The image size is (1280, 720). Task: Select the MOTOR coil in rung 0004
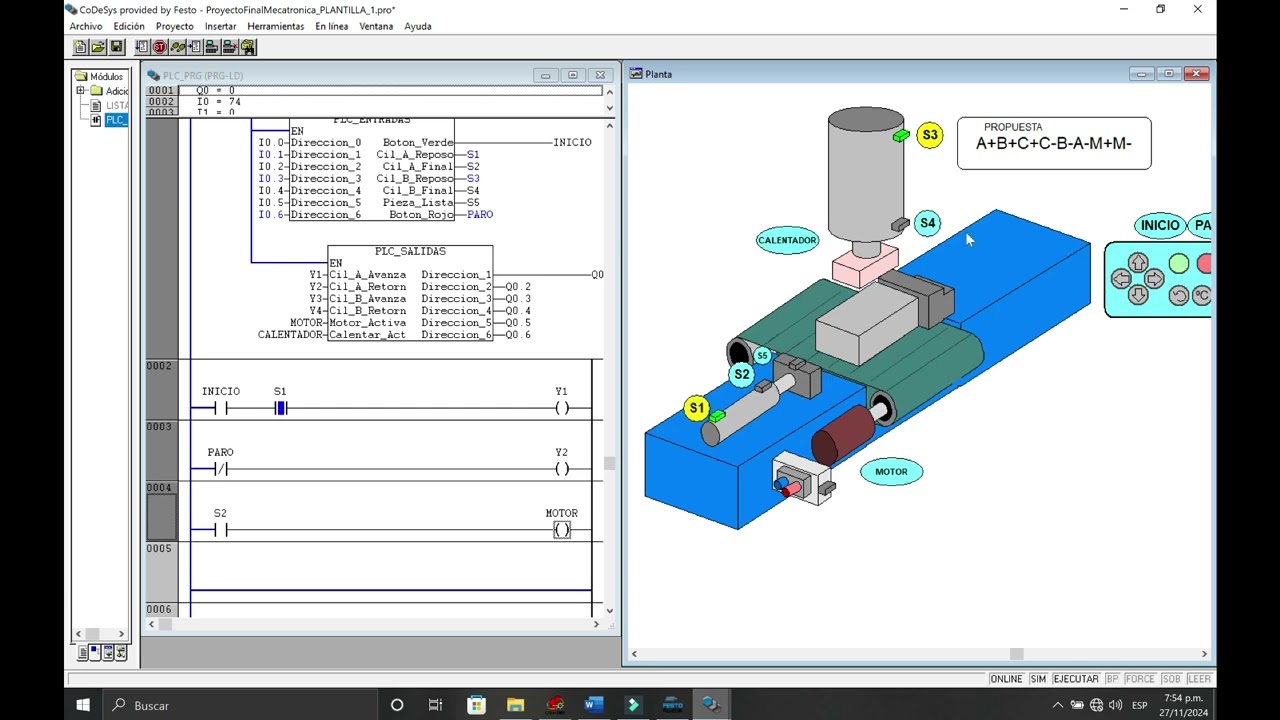click(x=562, y=530)
